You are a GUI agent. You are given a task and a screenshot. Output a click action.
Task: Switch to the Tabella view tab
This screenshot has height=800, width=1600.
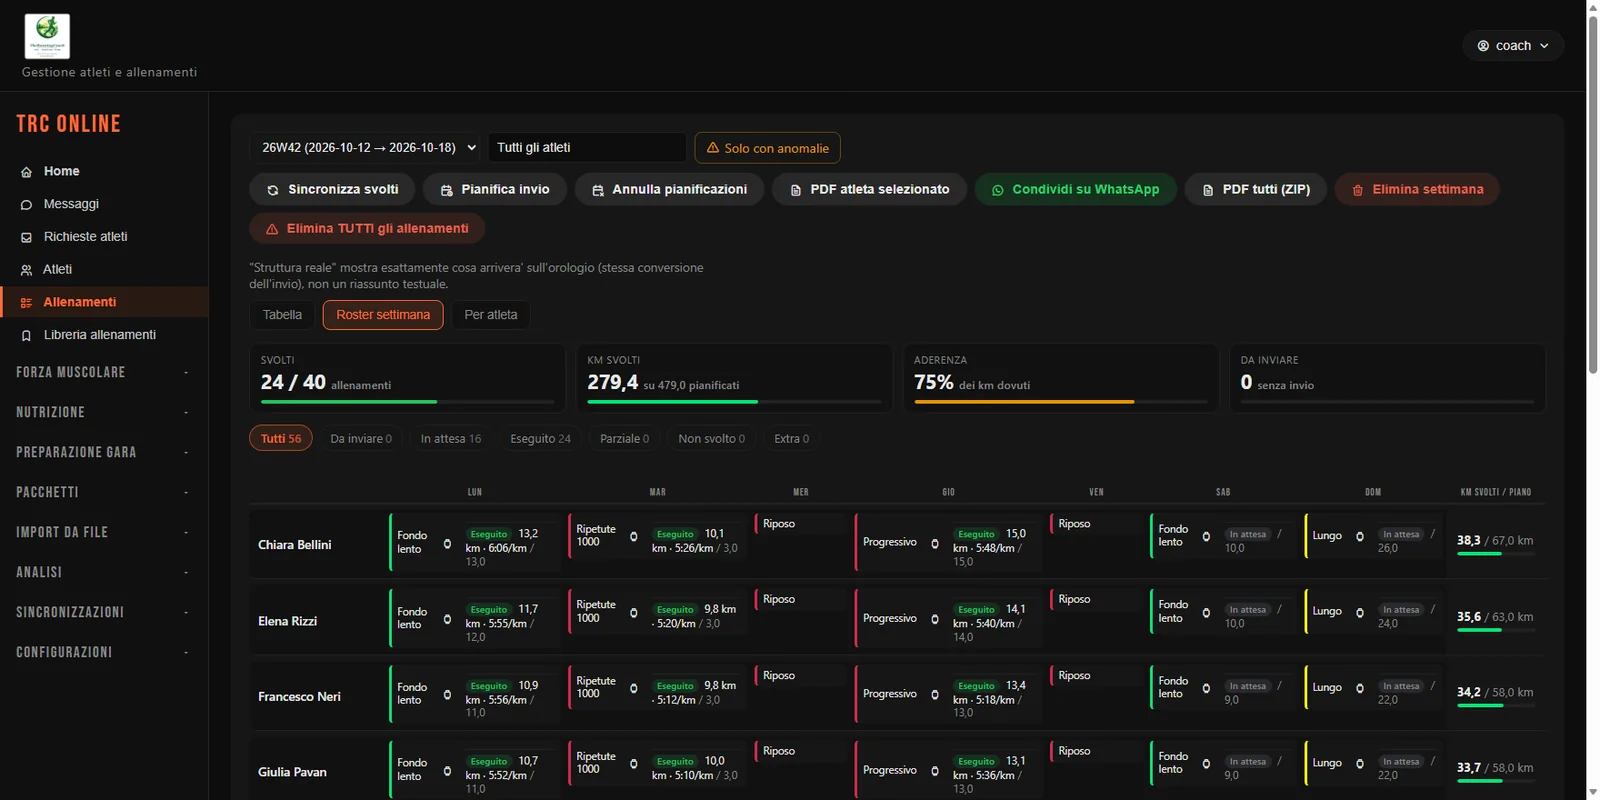282,315
